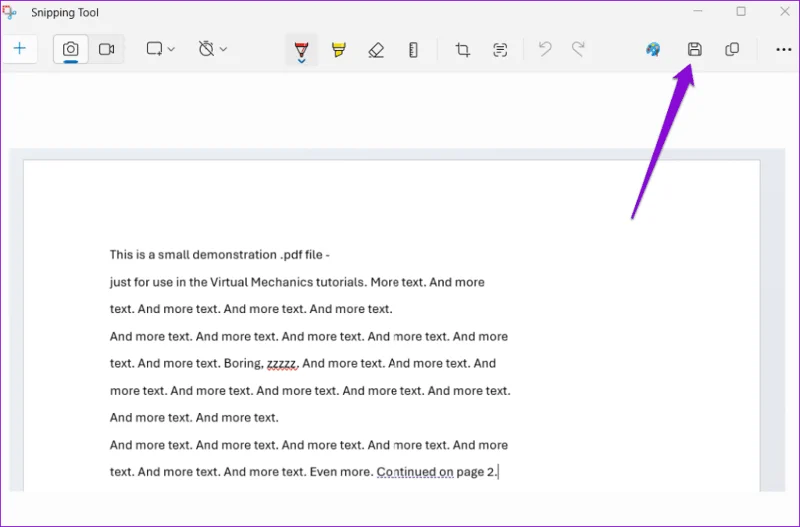Select the yellow Highlighter tool

click(x=339, y=49)
